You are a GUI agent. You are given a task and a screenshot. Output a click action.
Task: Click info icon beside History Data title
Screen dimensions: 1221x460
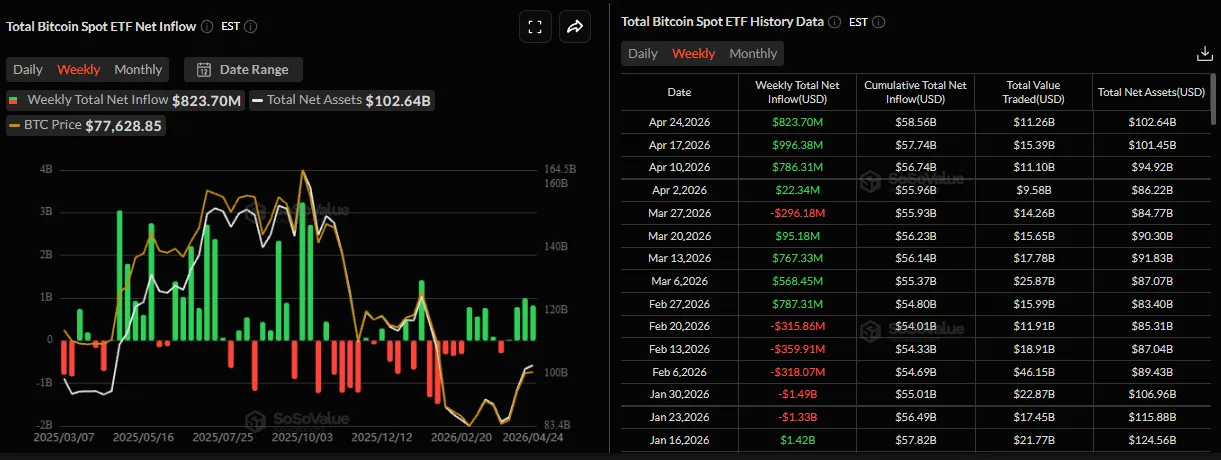[834, 22]
